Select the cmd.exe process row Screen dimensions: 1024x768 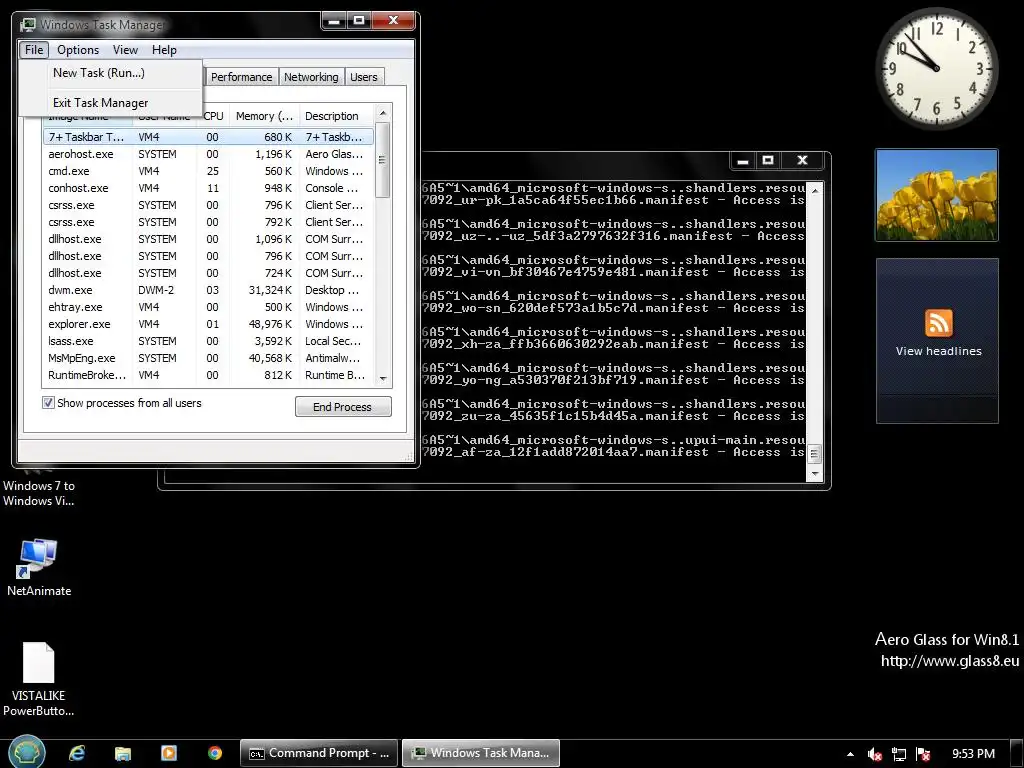(x=208, y=171)
